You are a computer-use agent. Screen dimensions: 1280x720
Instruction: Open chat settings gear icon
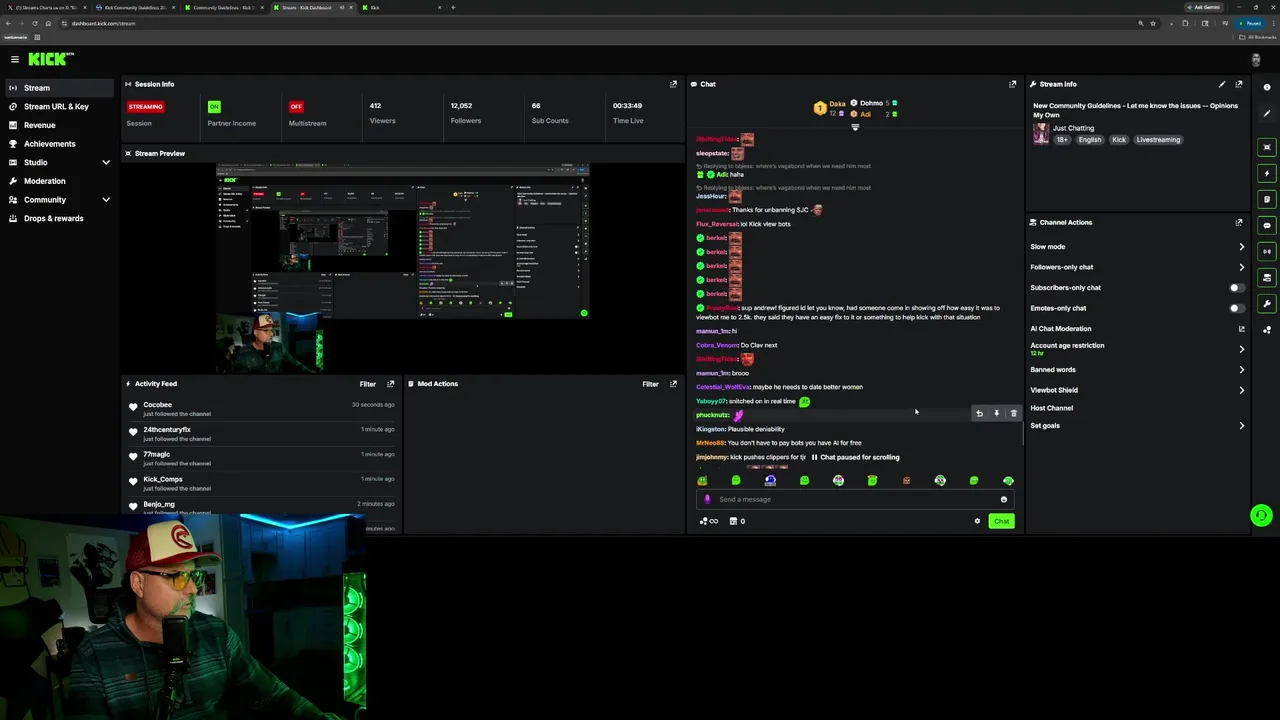click(x=977, y=521)
